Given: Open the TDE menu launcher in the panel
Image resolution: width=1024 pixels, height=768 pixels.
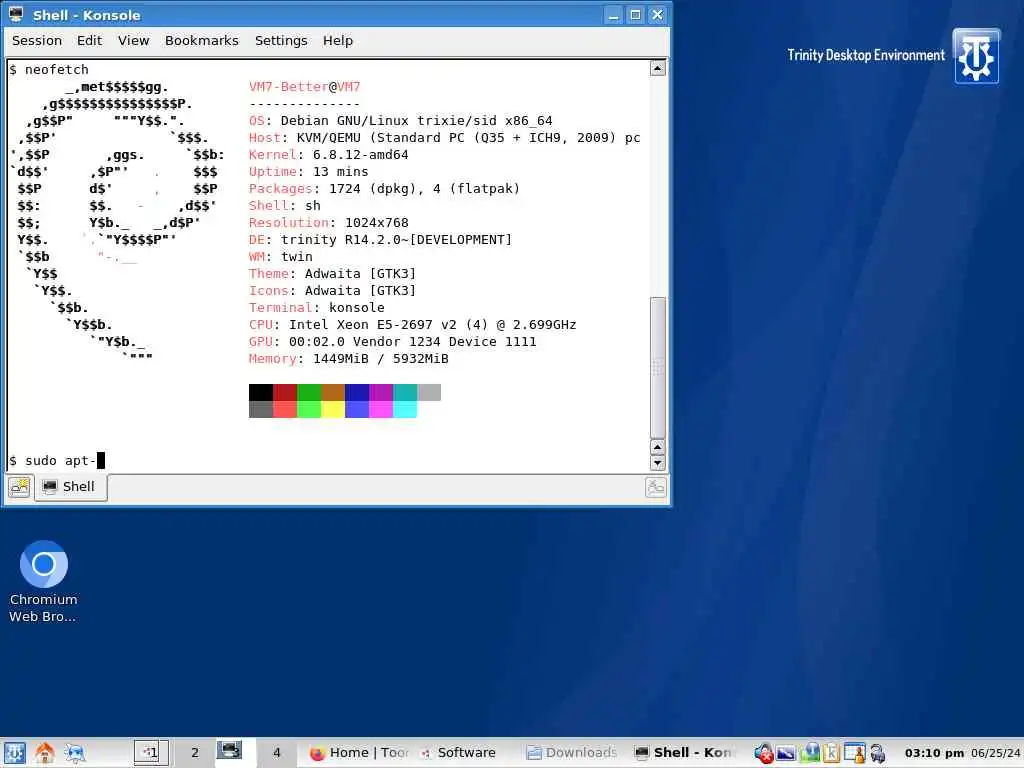Looking at the screenshot, I should click(14, 753).
